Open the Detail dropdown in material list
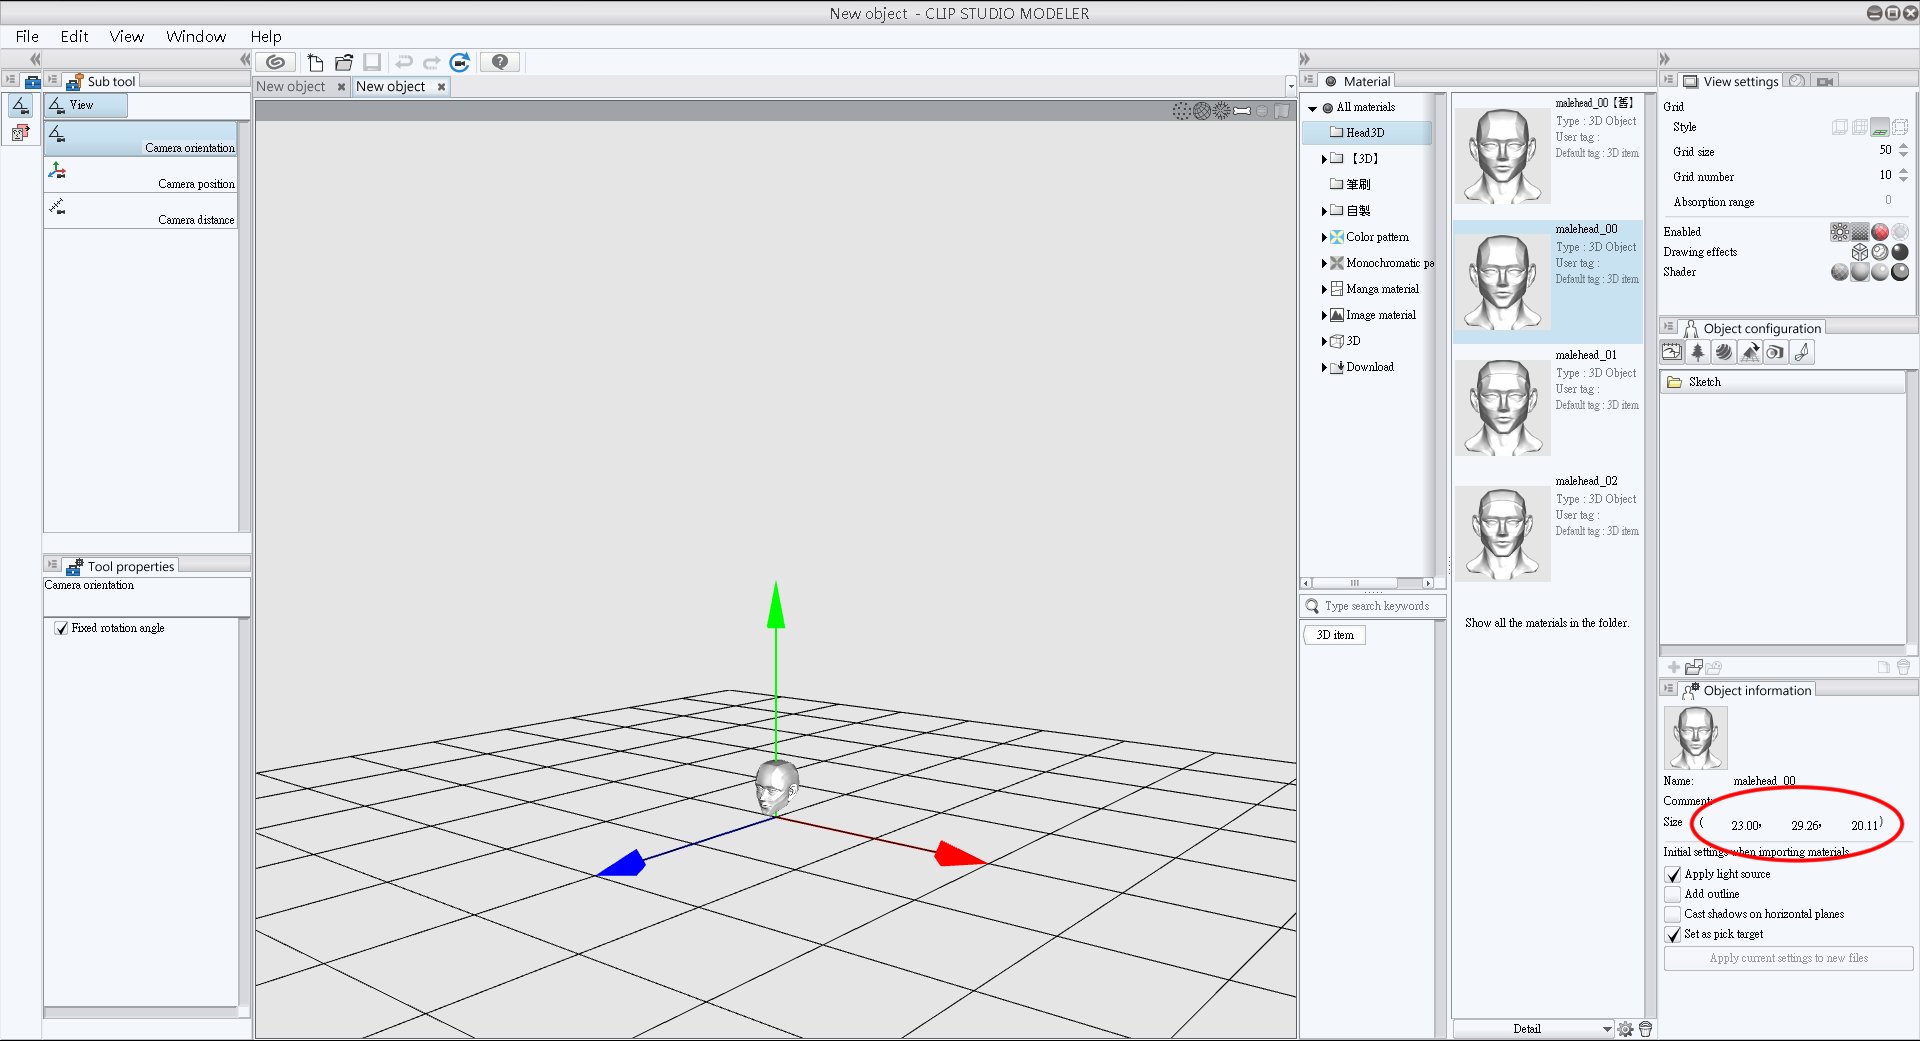The height and width of the screenshot is (1041, 1920). point(1533,1029)
